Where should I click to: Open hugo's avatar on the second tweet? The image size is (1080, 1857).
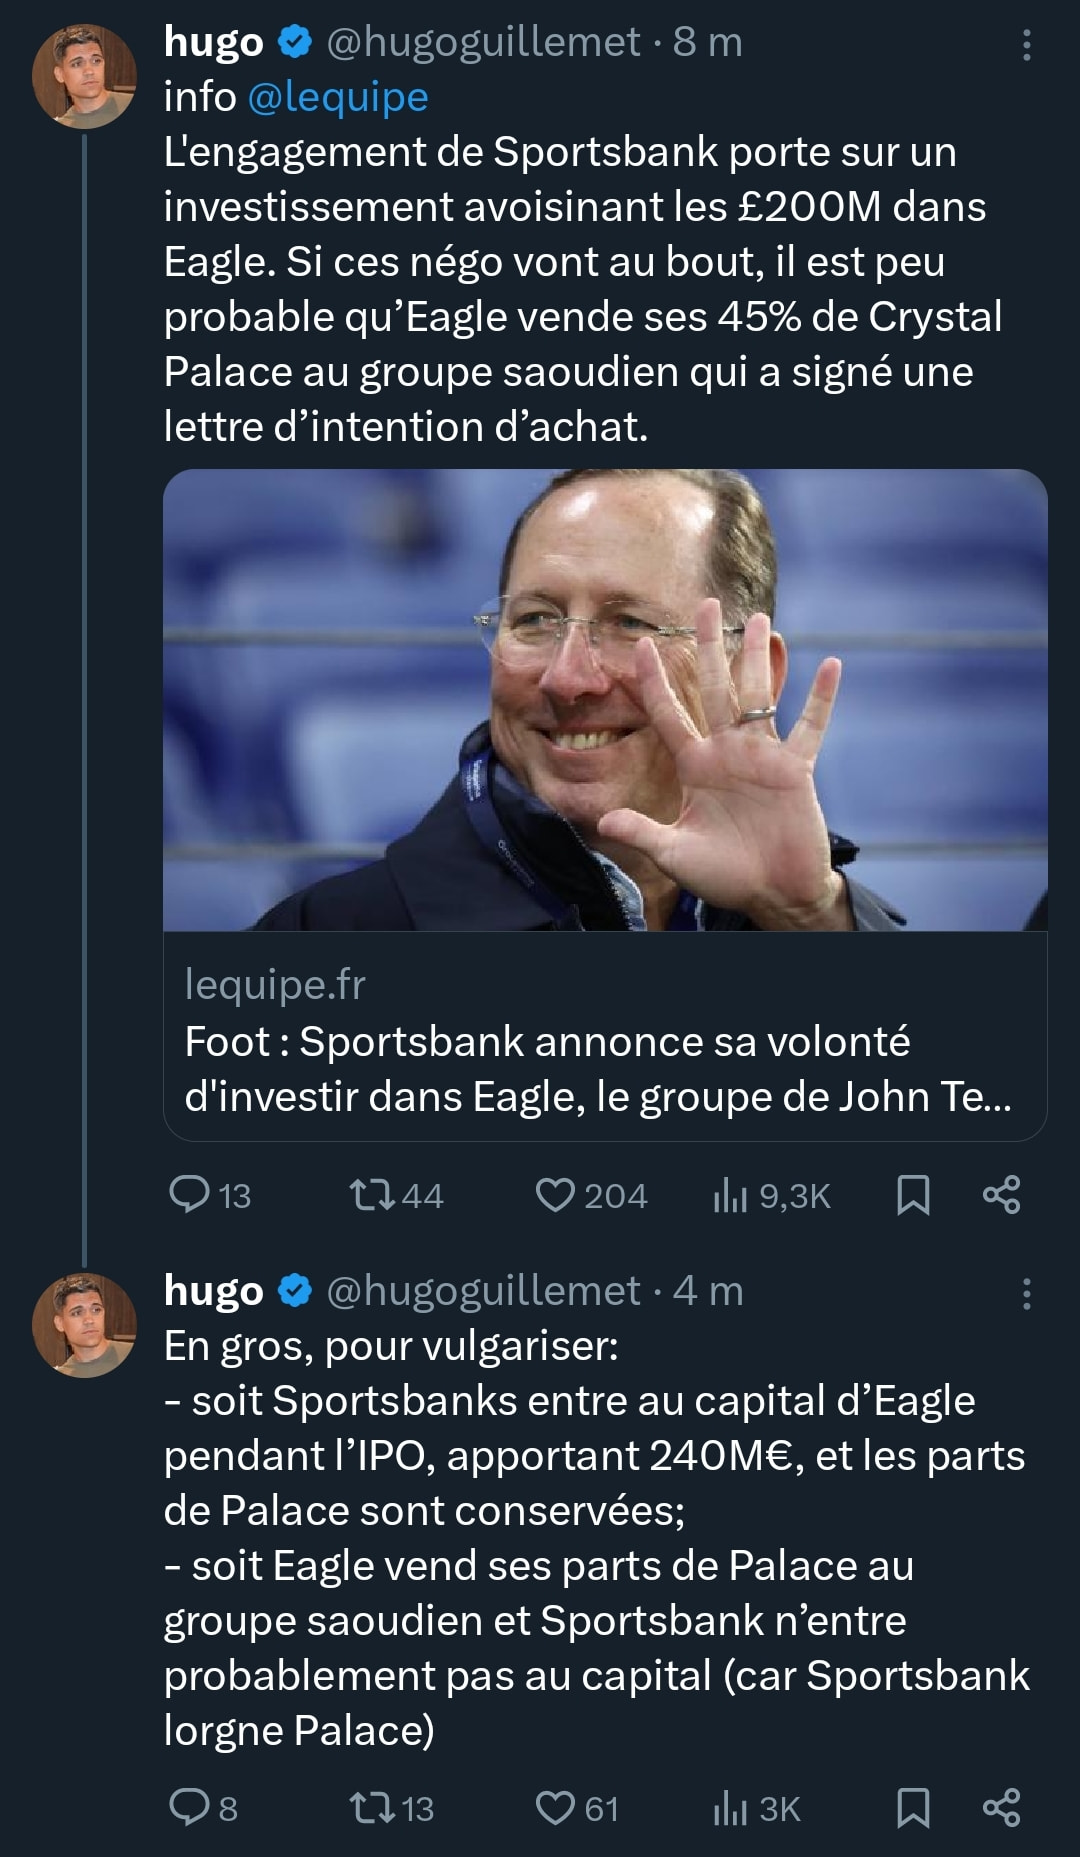click(84, 1325)
